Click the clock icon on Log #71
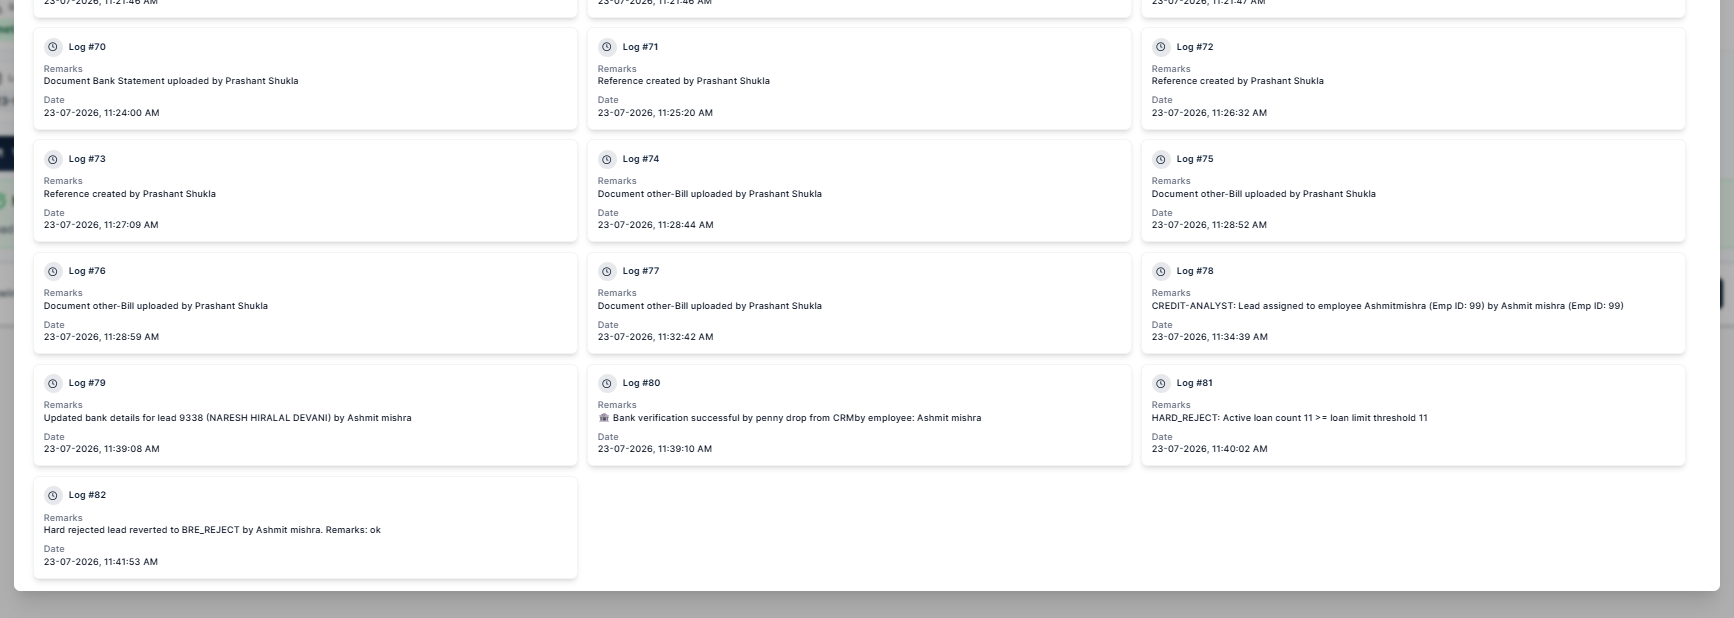Image resolution: width=1734 pixels, height=618 pixels. click(x=607, y=47)
